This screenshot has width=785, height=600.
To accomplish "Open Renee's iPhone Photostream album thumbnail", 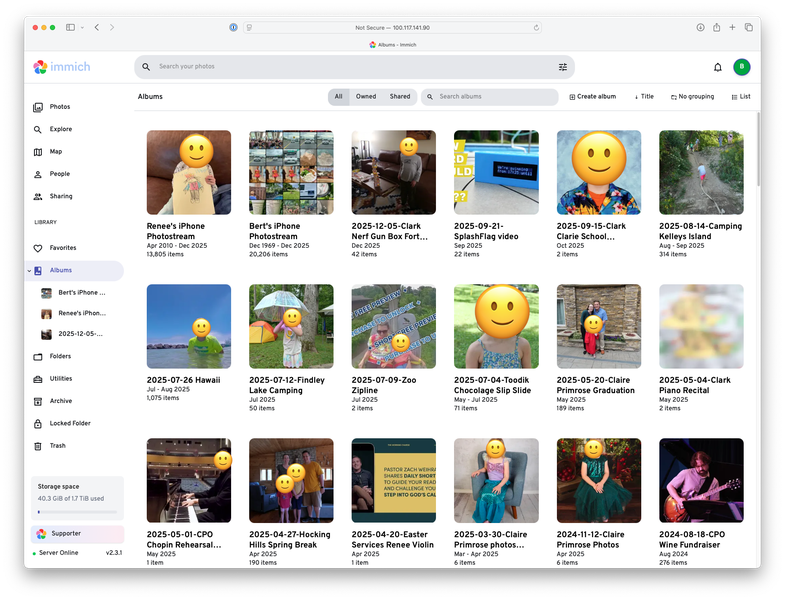I will (x=189, y=172).
